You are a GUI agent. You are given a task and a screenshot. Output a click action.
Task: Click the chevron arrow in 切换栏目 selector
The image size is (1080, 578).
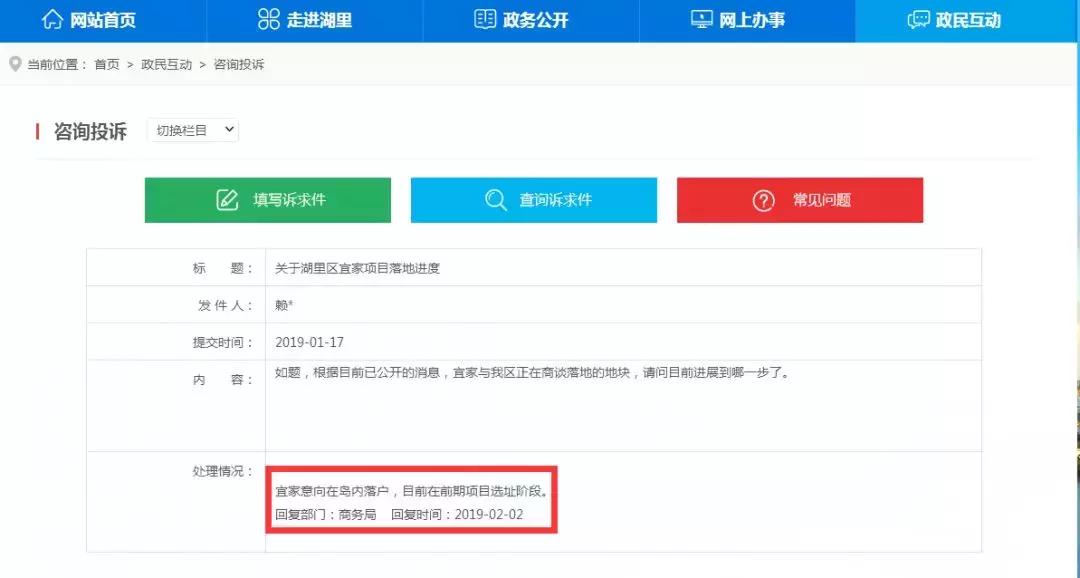click(226, 130)
